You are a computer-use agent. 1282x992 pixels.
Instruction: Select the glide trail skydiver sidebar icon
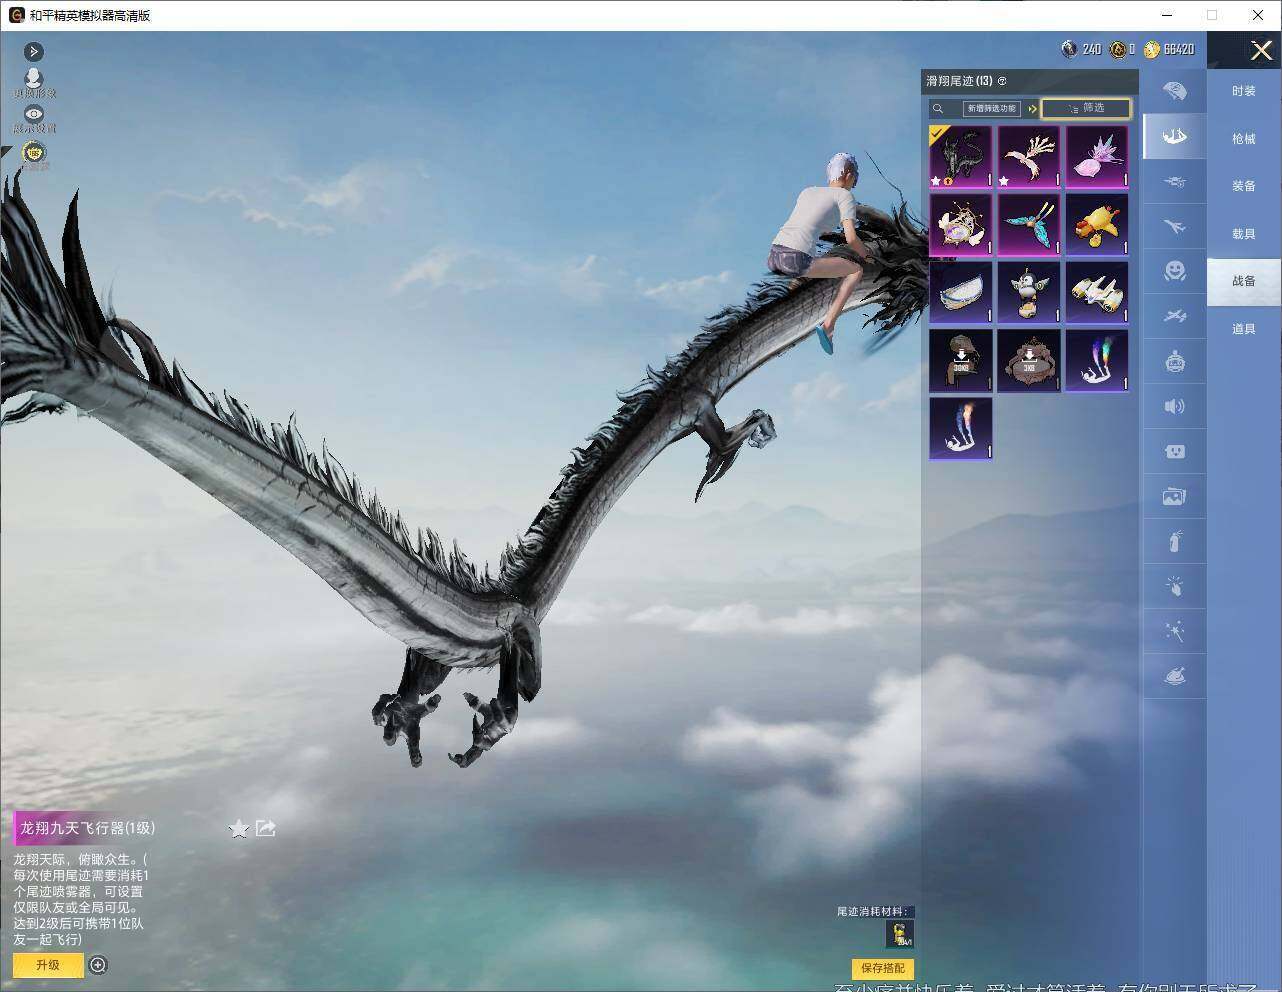coord(1175,136)
